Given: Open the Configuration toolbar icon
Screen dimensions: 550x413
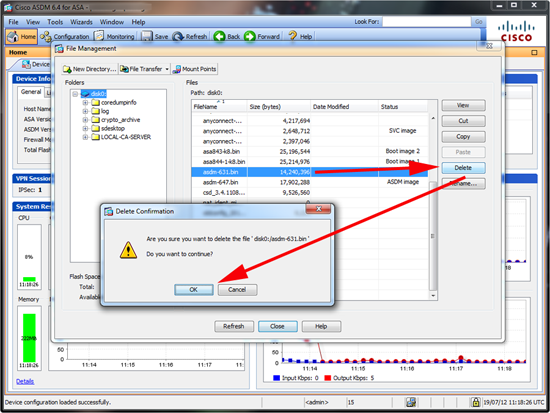Looking at the screenshot, I should (46, 36).
